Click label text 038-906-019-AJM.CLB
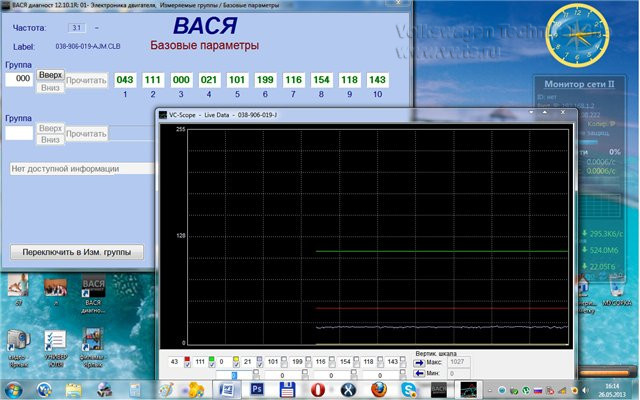The image size is (640, 400). point(88,47)
